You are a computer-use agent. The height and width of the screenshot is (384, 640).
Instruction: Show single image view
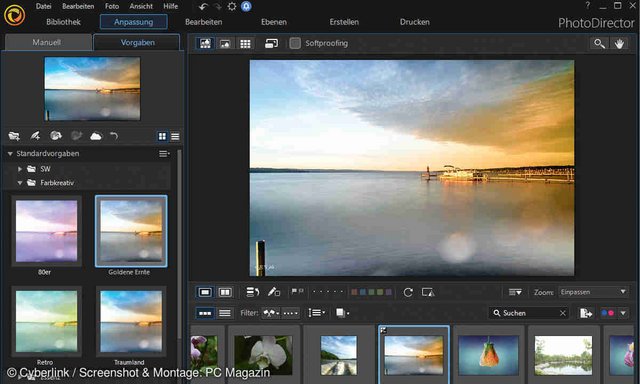(x=205, y=292)
